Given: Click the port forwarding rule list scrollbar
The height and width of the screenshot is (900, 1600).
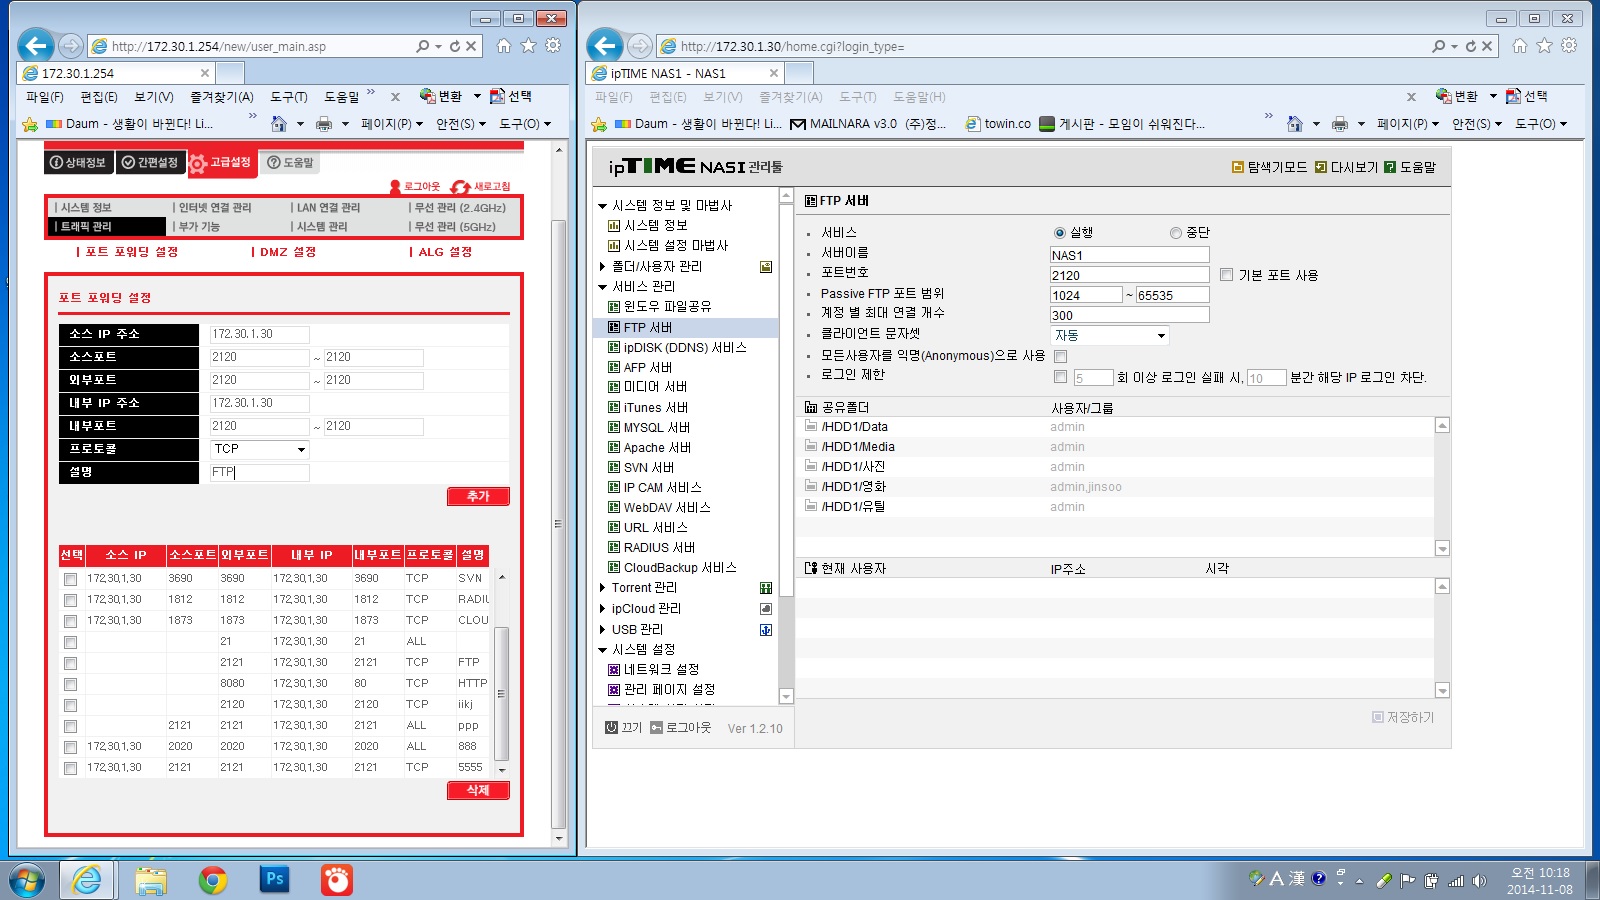Looking at the screenshot, I should coord(502,674).
